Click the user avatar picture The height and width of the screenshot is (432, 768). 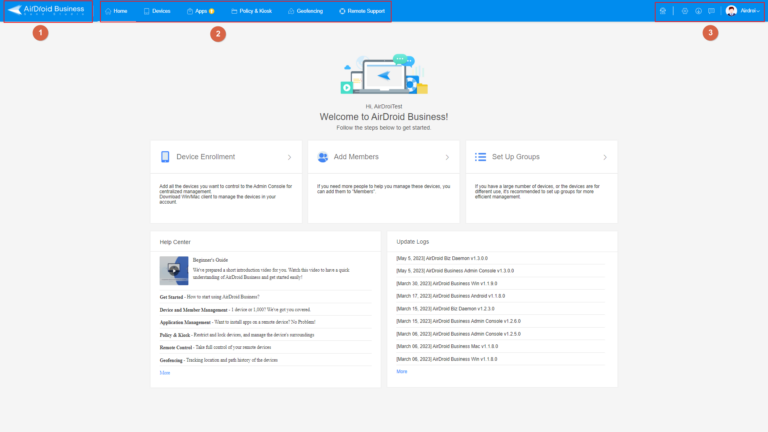click(731, 10)
